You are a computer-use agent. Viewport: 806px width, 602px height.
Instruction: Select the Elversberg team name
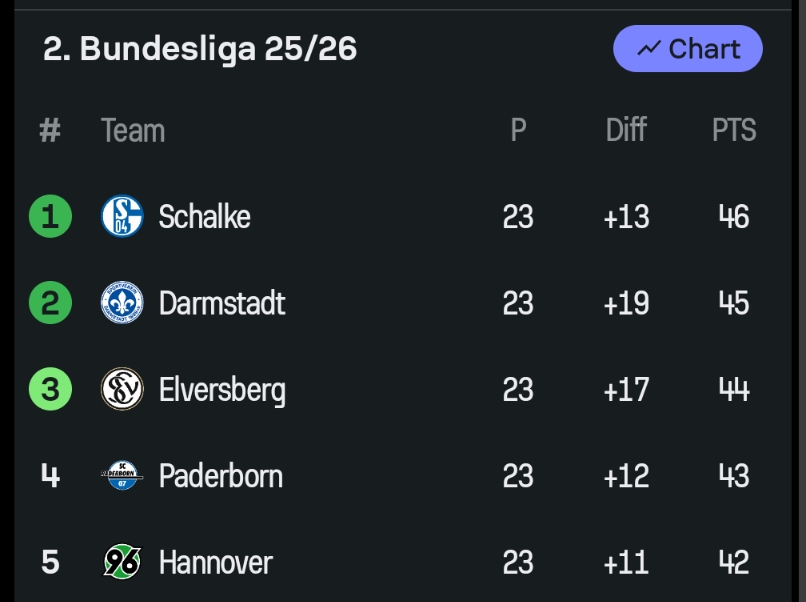tap(222, 389)
